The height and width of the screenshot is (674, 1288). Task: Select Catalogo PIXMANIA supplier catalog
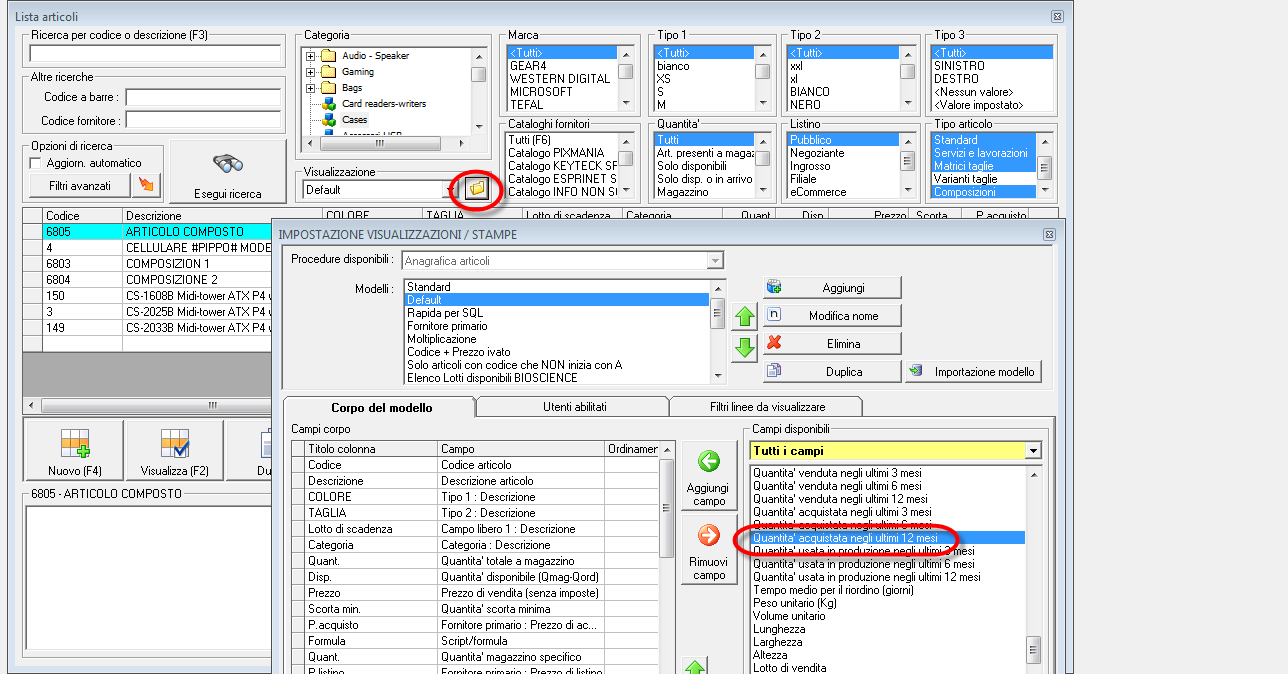(561, 153)
